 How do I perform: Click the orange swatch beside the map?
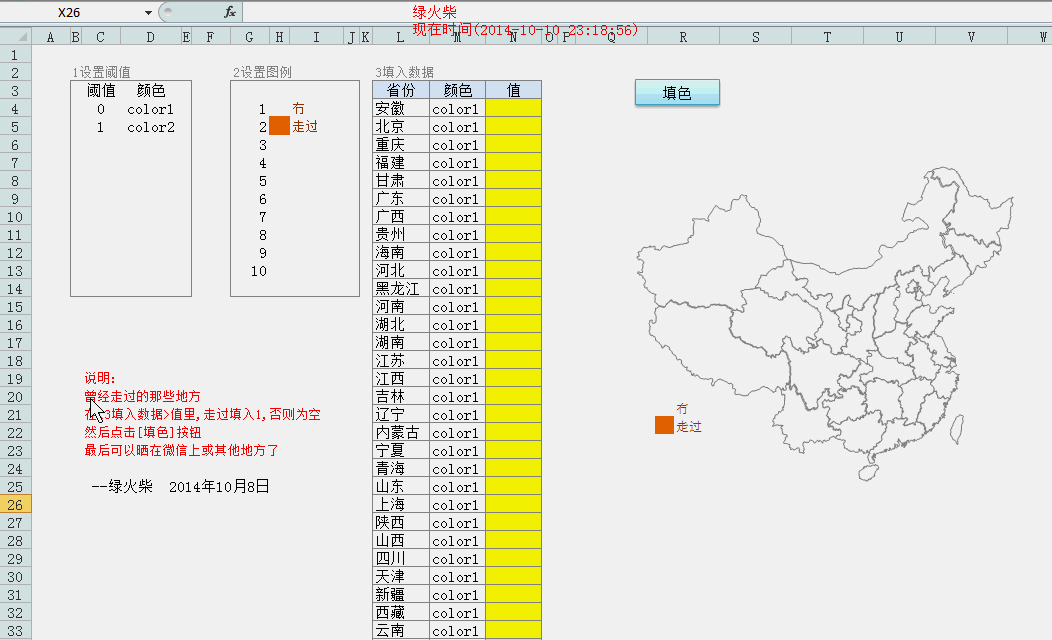[664, 425]
